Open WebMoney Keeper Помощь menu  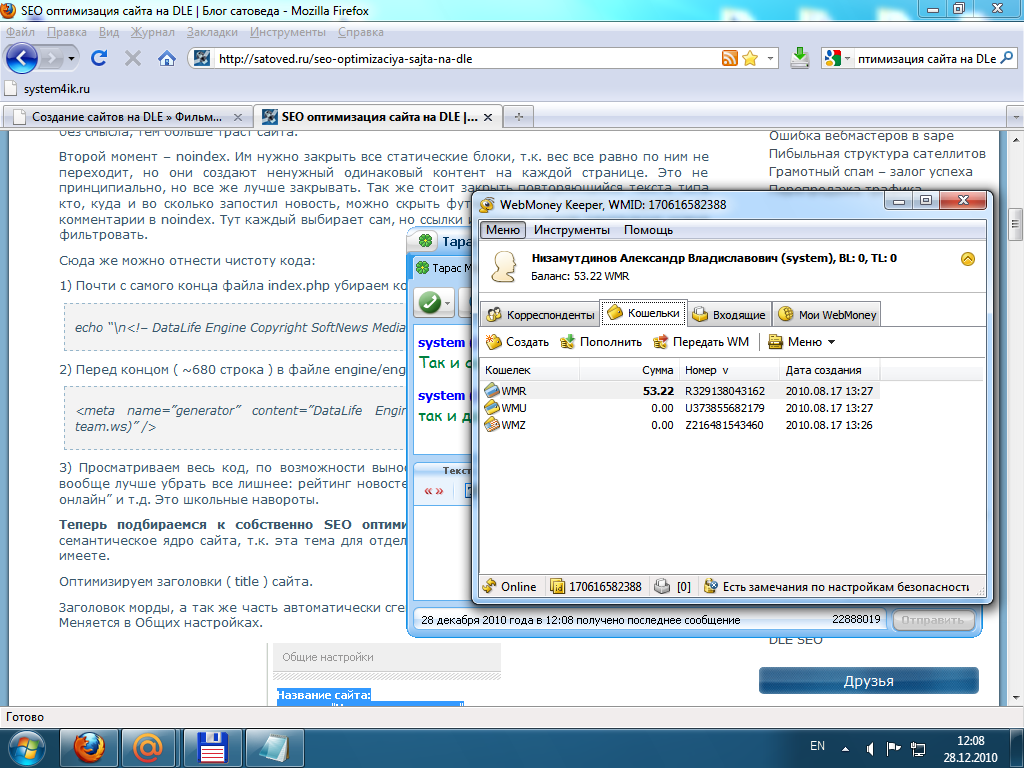[x=648, y=230]
